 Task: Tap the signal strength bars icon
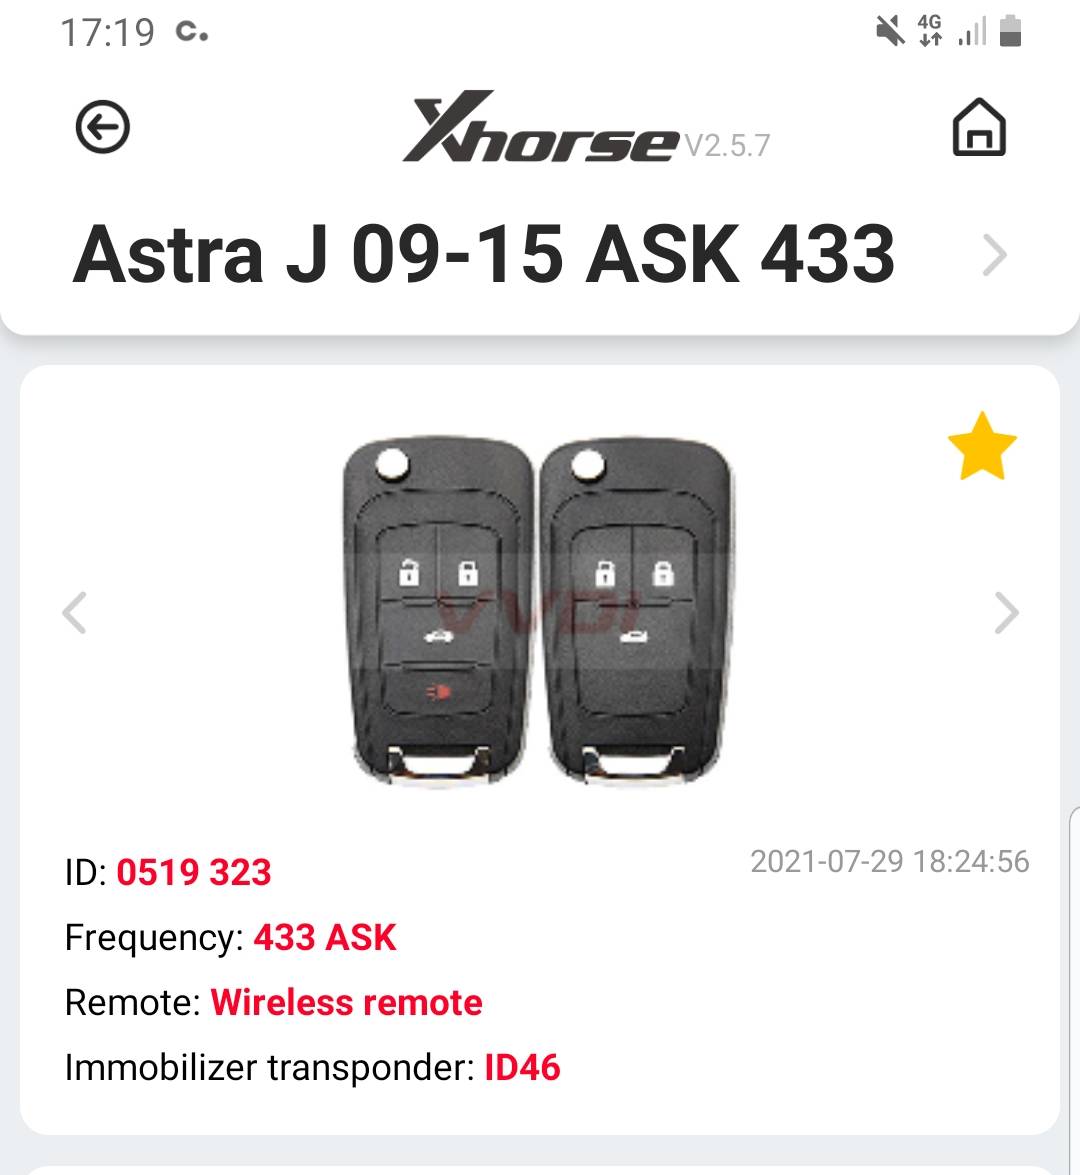tap(972, 31)
